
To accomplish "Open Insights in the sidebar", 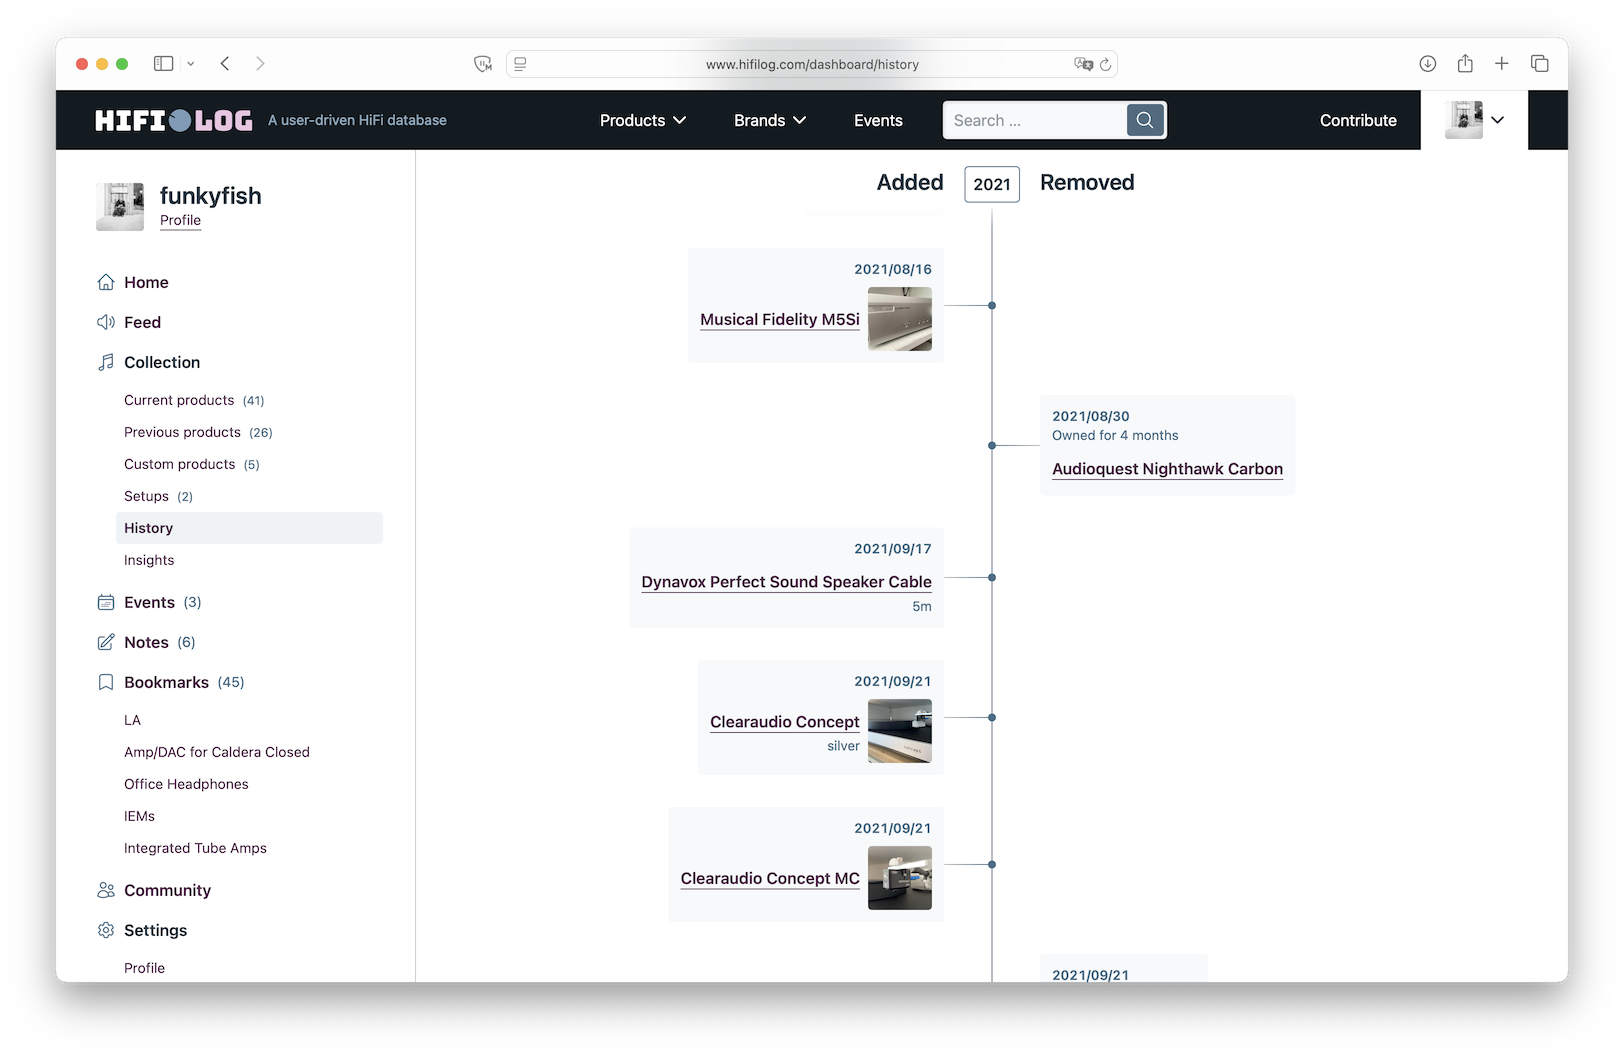I will click(149, 560).
